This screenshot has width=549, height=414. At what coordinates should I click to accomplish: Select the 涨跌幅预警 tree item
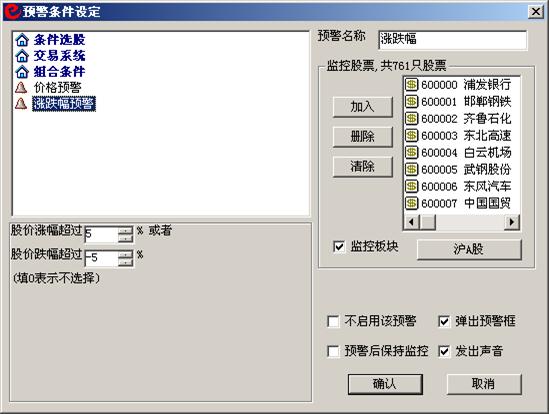(x=64, y=104)
